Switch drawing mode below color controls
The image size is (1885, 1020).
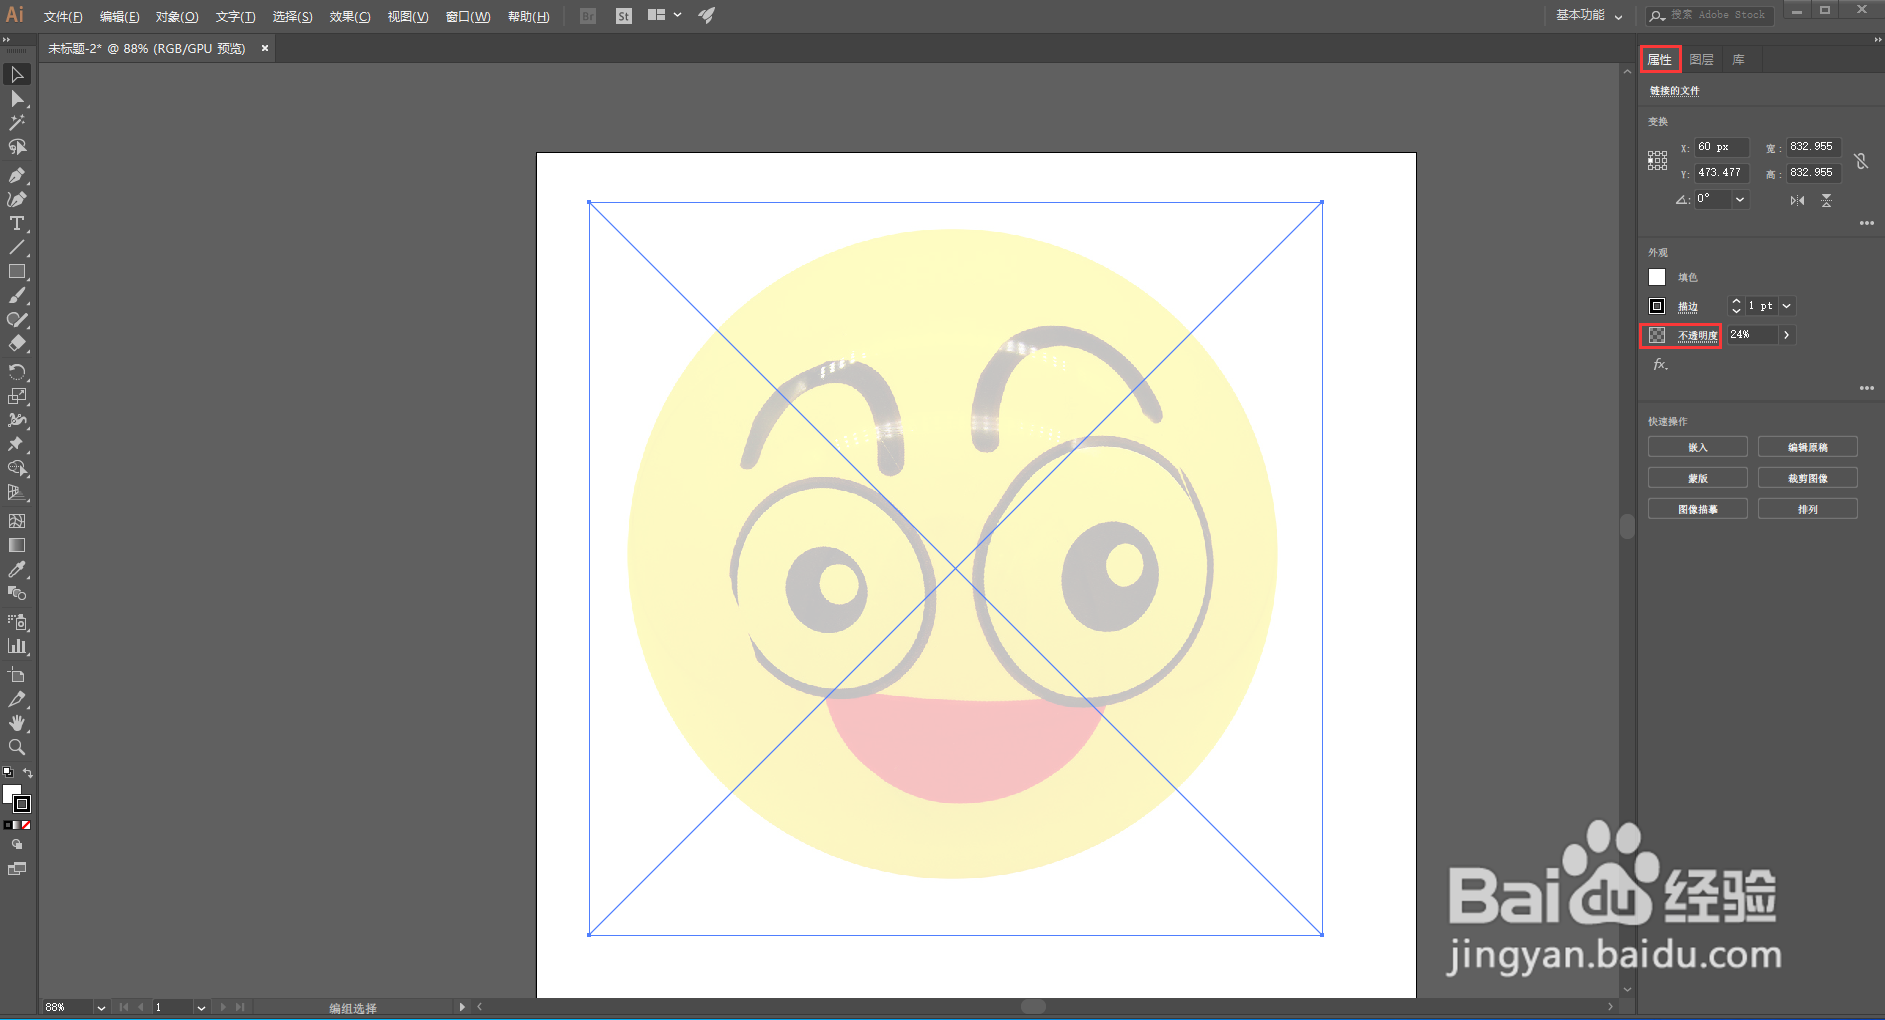pos(17,845)
